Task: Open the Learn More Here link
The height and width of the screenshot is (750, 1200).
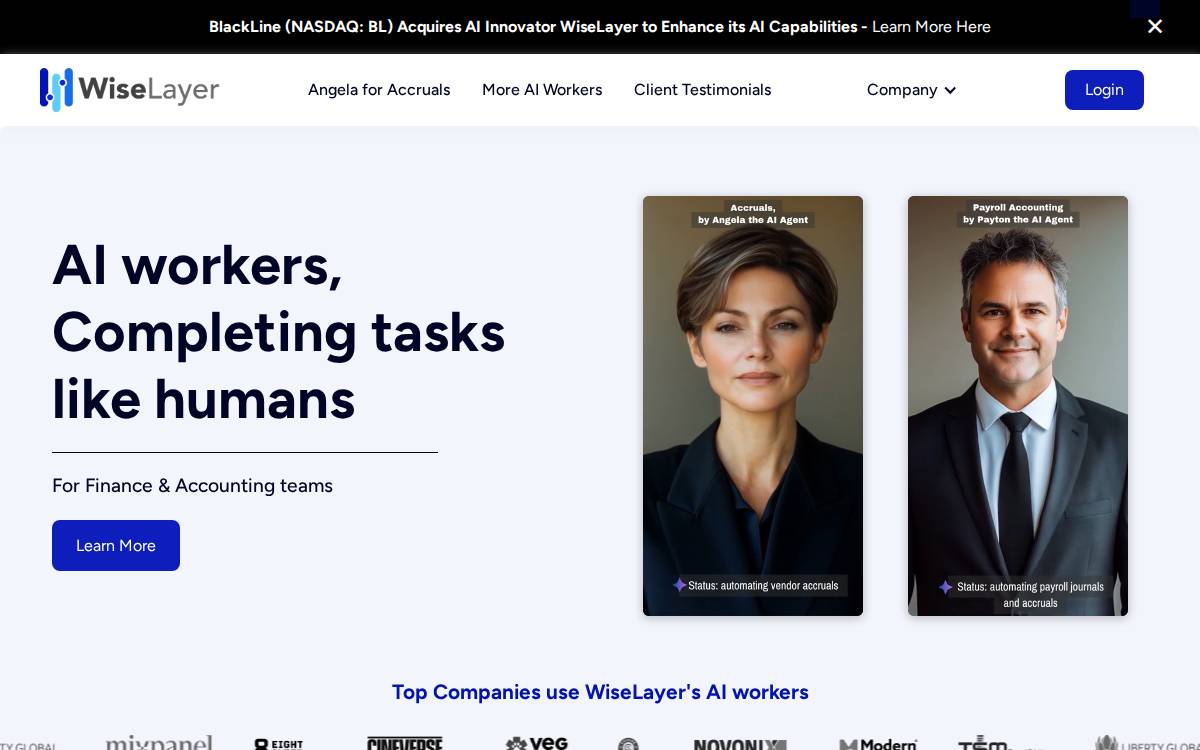Action: click(931, 27)
